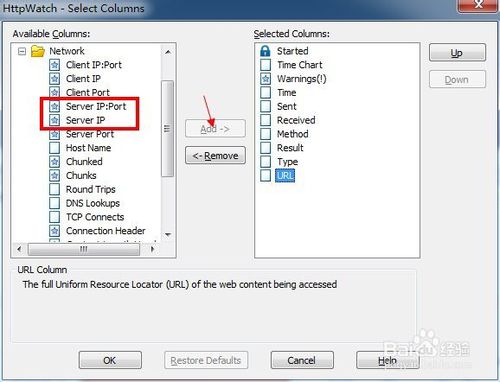
Task: Select Time Chart in selected columns
Action: pos(300,65)
